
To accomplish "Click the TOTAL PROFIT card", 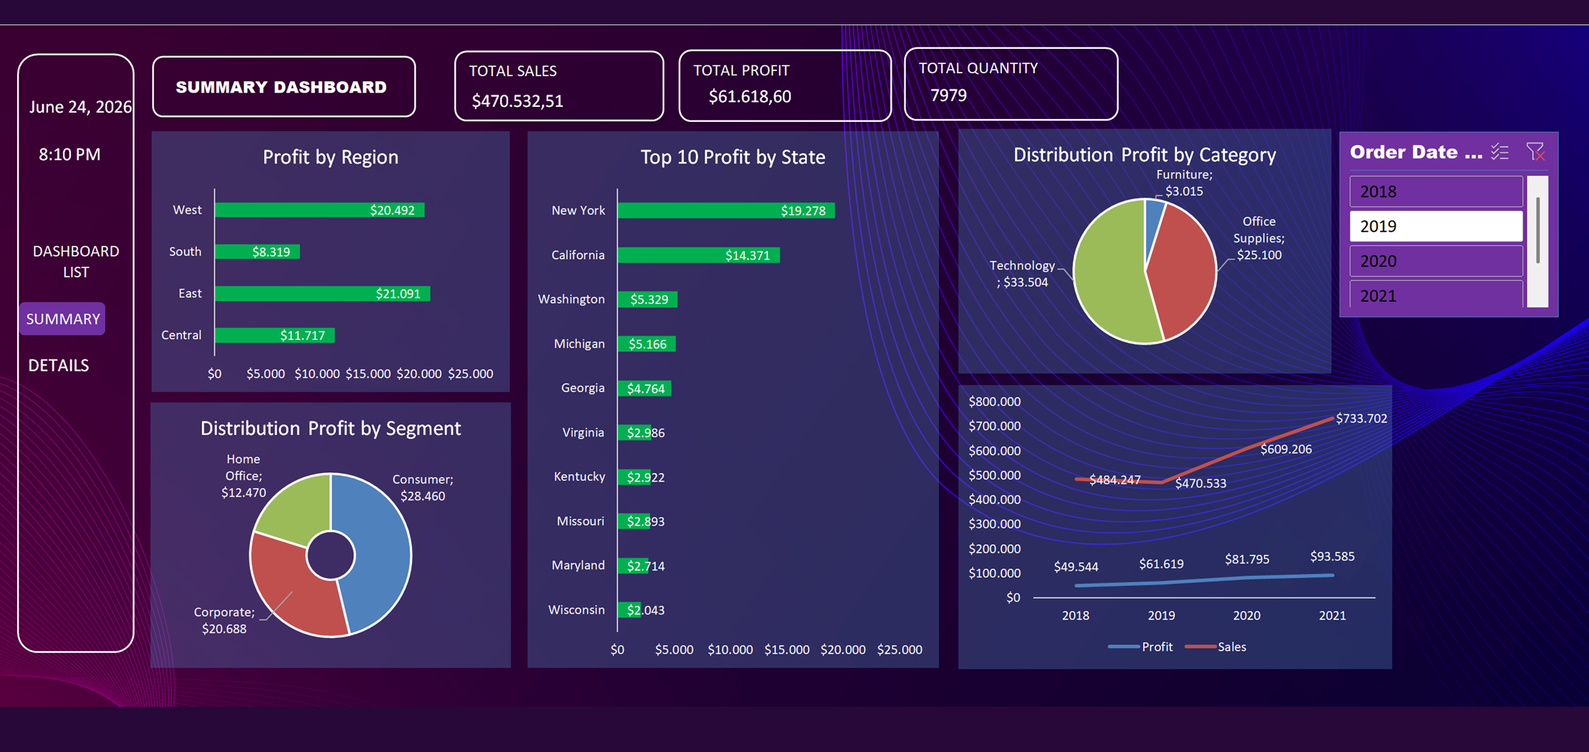I will click(785, 85).
